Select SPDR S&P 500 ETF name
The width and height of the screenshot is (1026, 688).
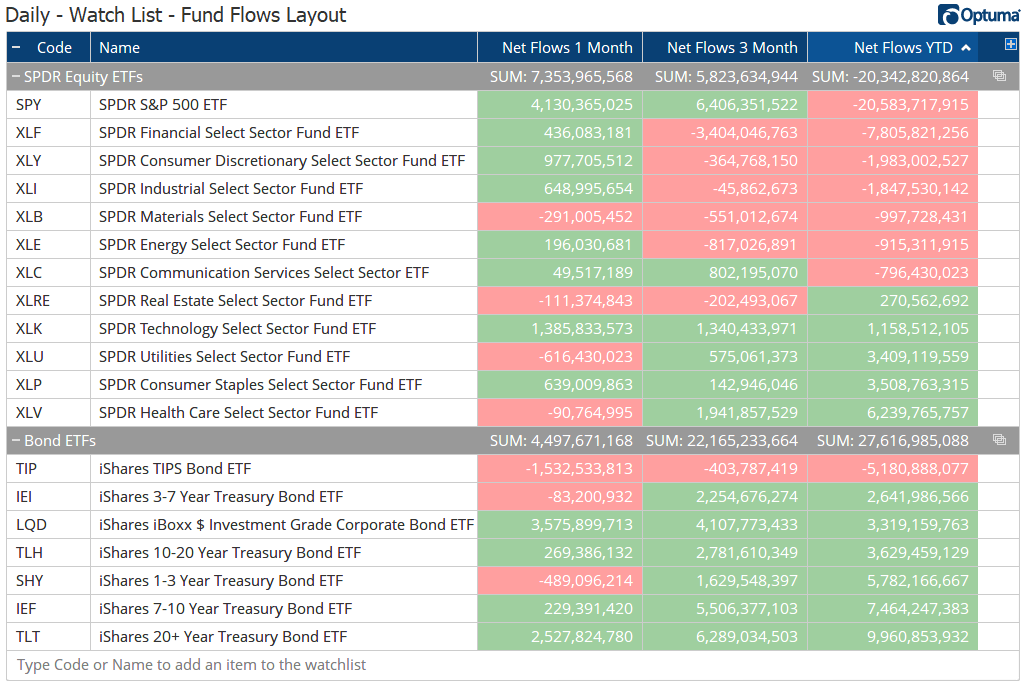pyautogui.click(x=163, y=105)
